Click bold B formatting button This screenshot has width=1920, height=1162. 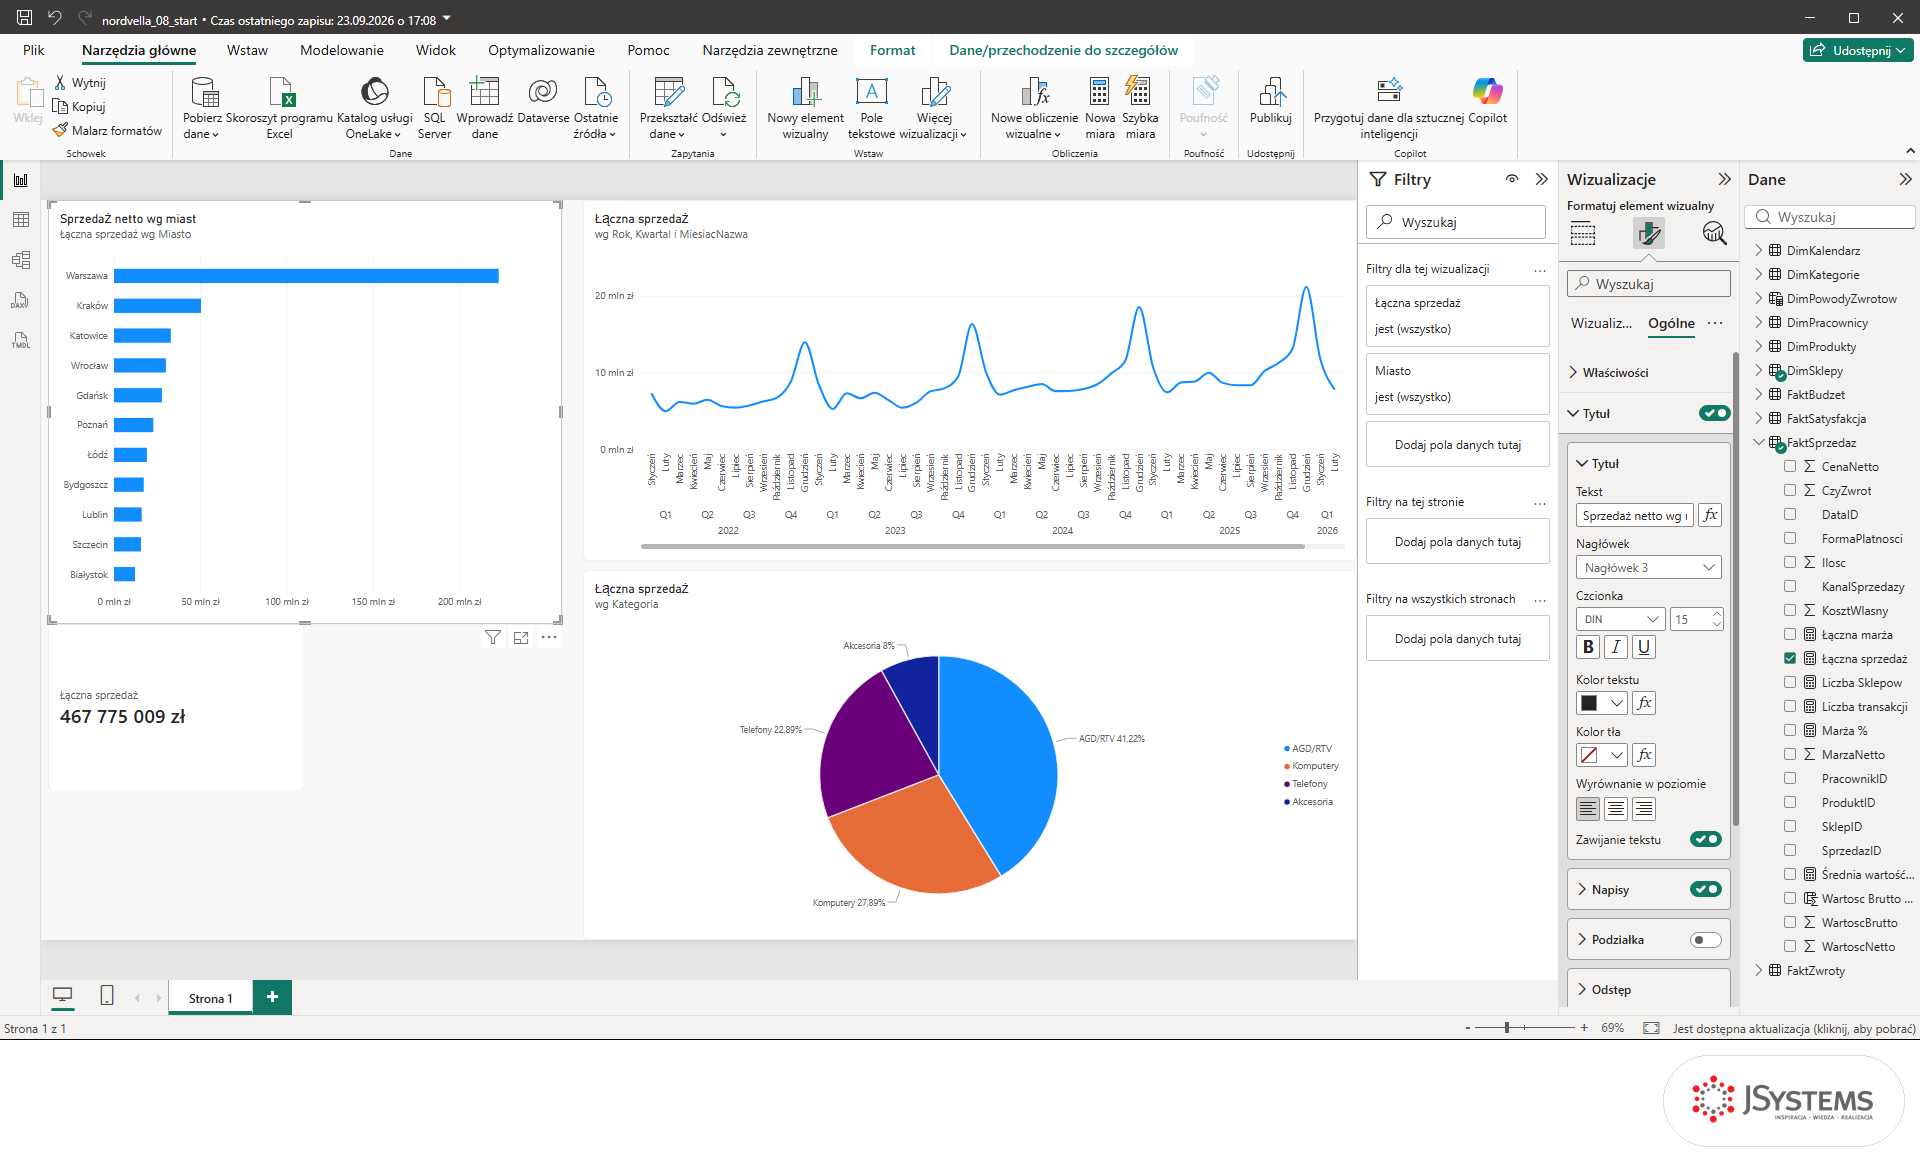(x=1588, y=647)
